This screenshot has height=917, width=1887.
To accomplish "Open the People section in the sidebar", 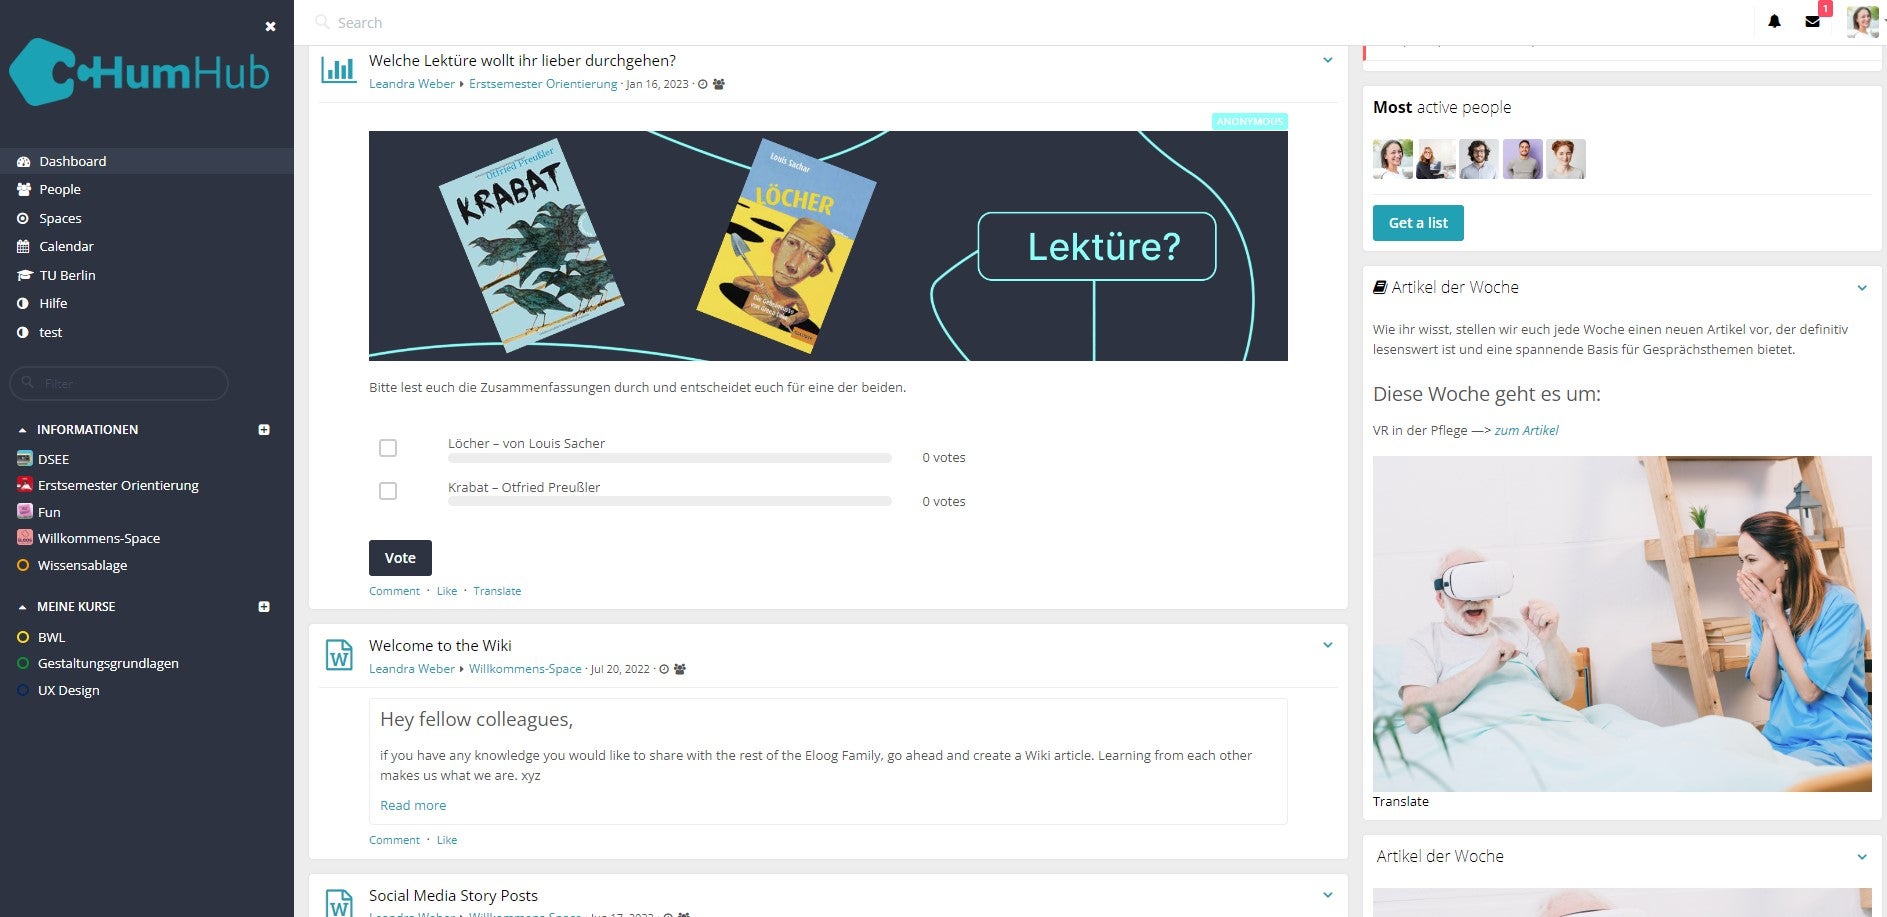I will 59,189.
